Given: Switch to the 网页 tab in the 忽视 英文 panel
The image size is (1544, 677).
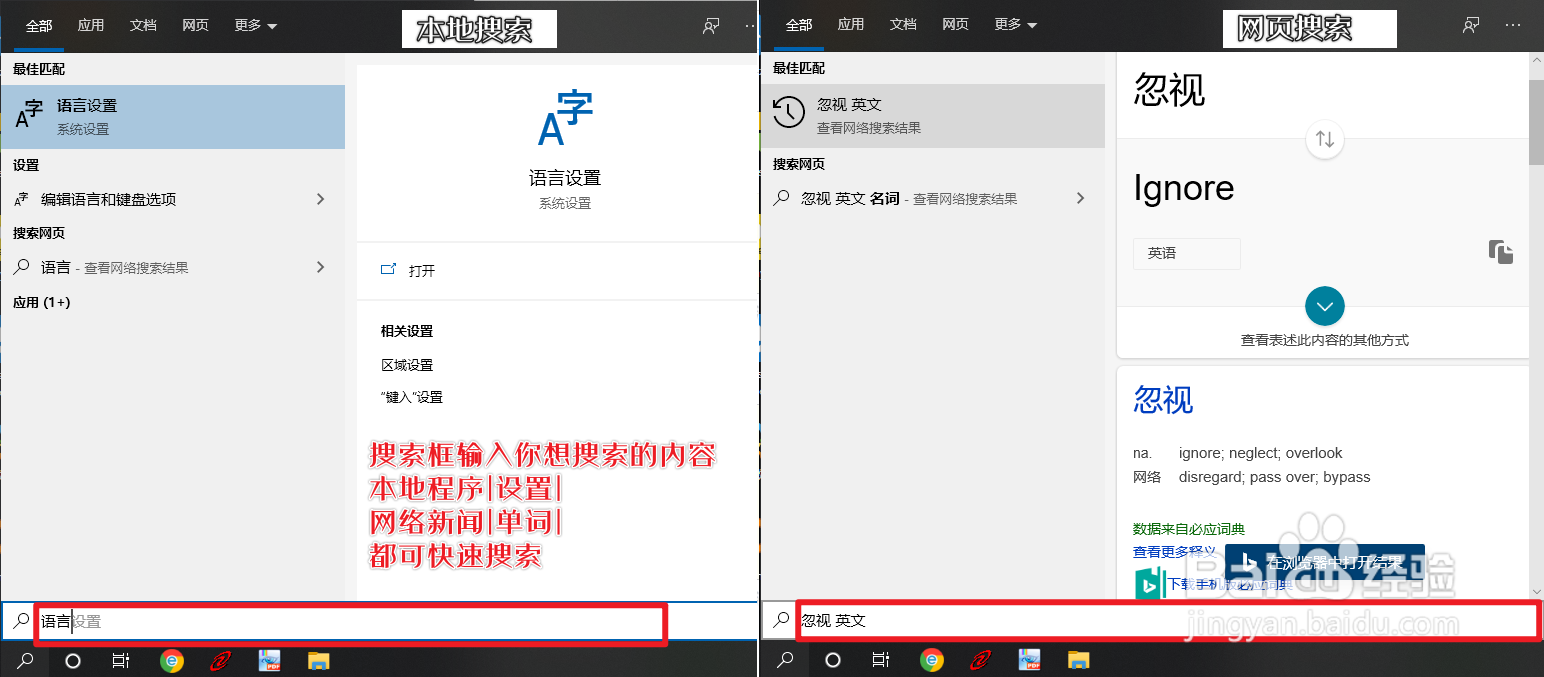Looking at the screenshot, I should (x=956, y=25).
